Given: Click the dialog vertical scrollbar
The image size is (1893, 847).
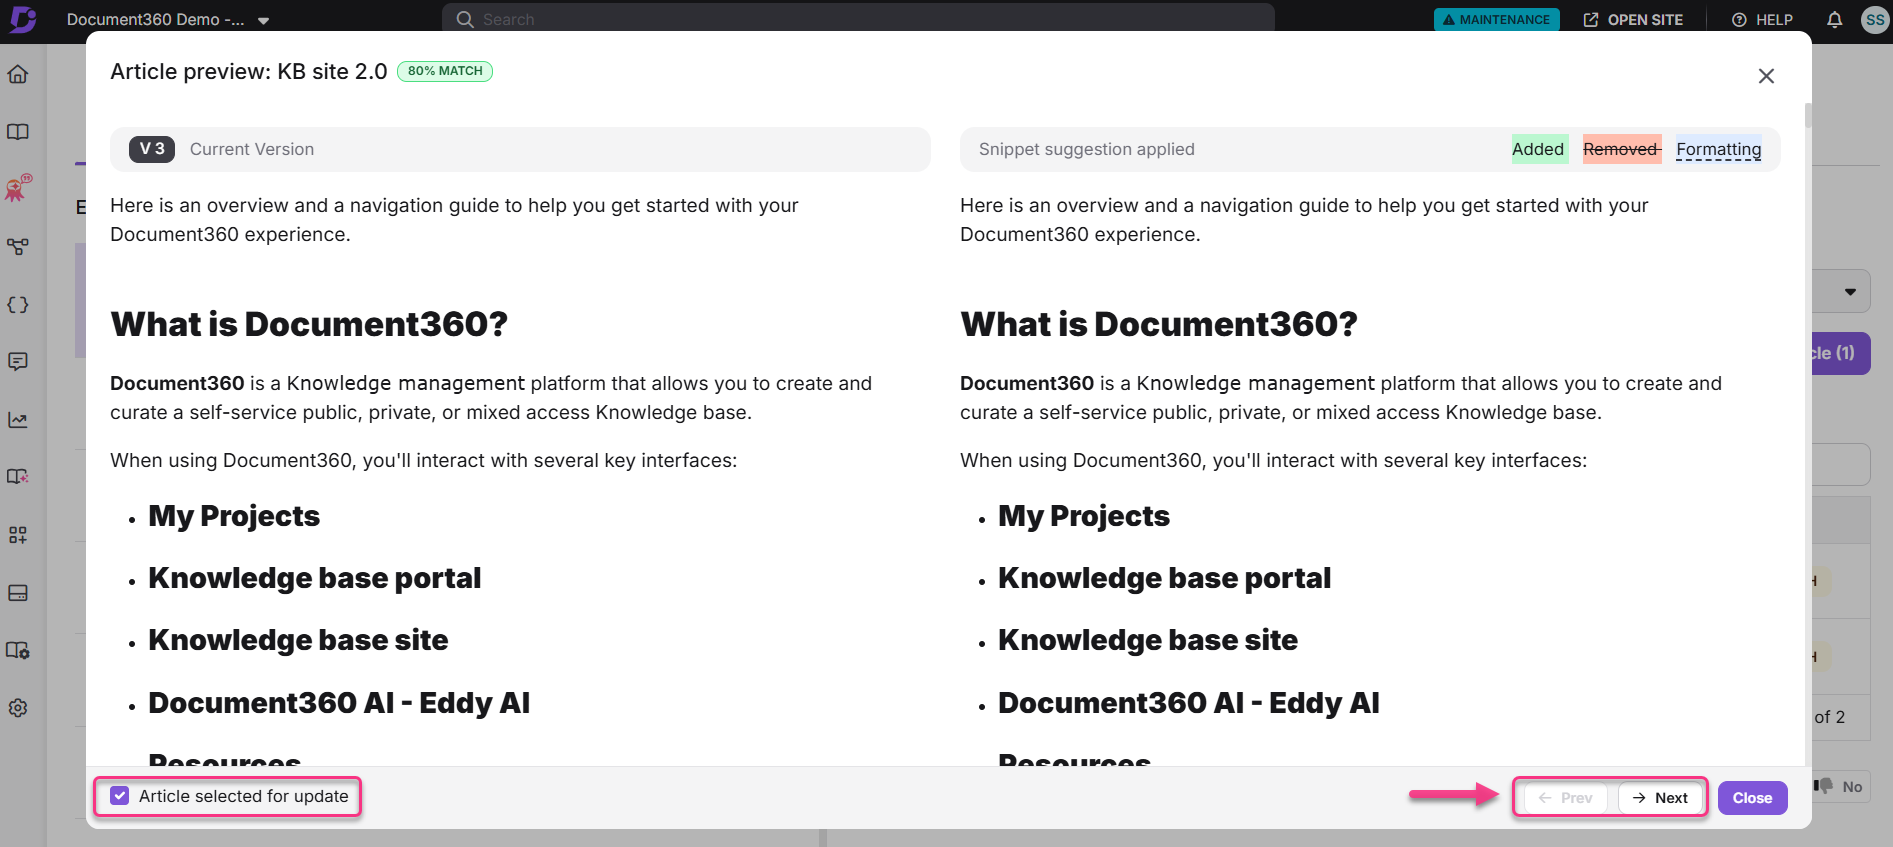Looking at the screenshot, I should (x=1808, y=115).
